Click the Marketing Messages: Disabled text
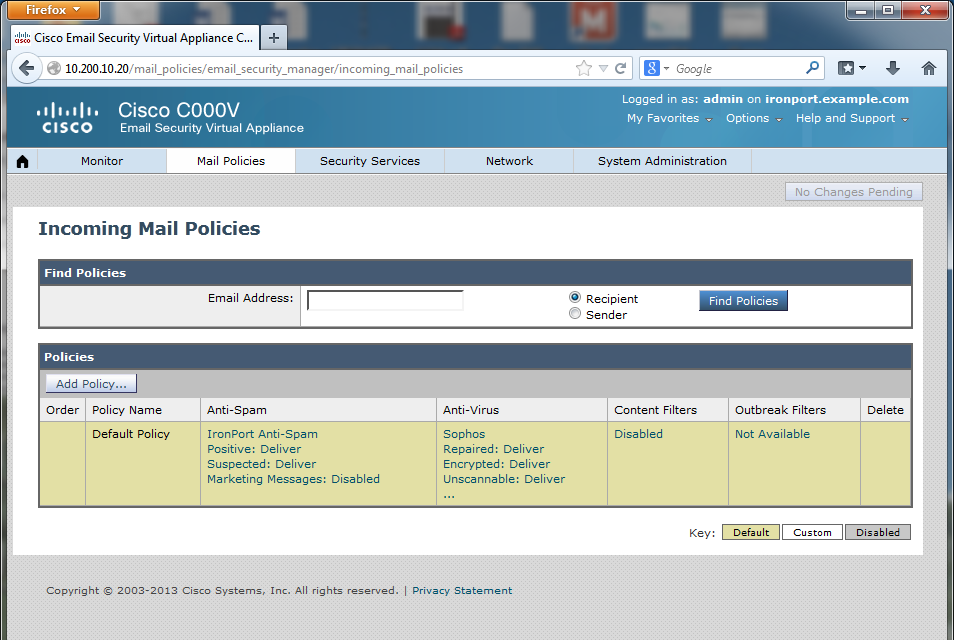 [x=293, y=479]
